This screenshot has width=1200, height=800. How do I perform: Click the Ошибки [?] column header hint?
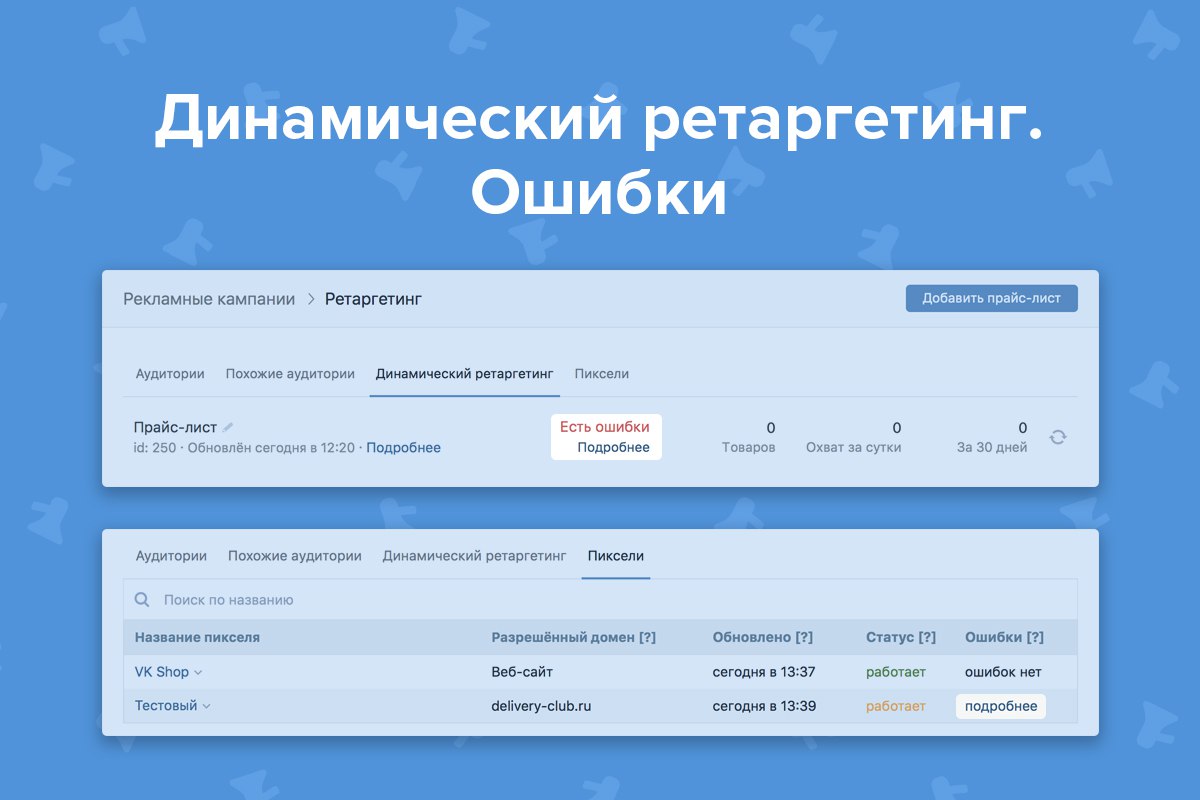pyautogui.click(x=1034, y=637)
